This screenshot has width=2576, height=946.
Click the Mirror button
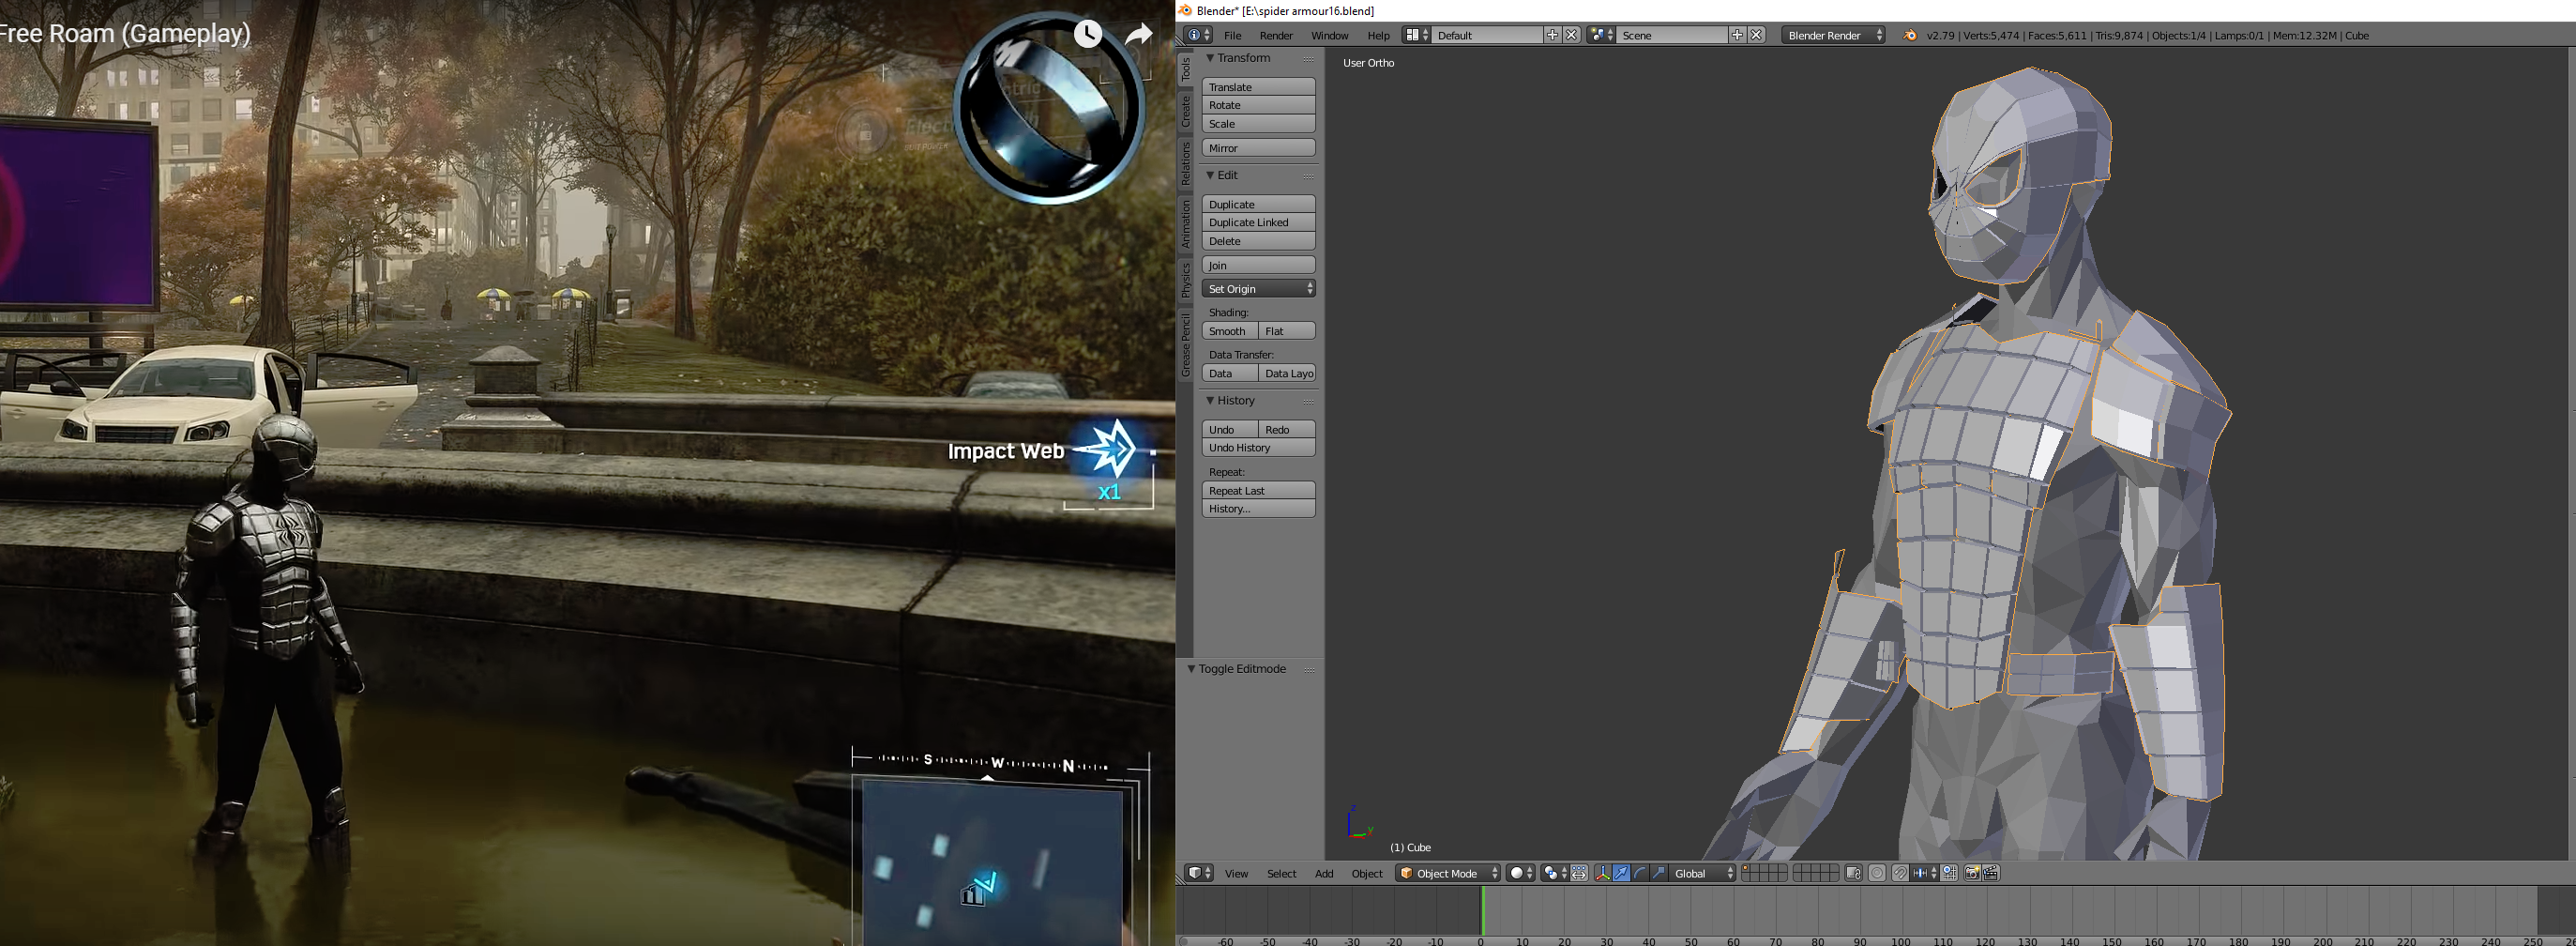click(1258, 148)
